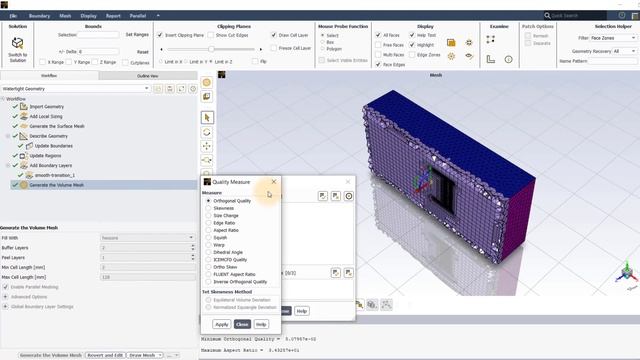This screenshot has height=360, width=640.
Task: Click the clipping plane slider handle
Action: coord(211,49)
